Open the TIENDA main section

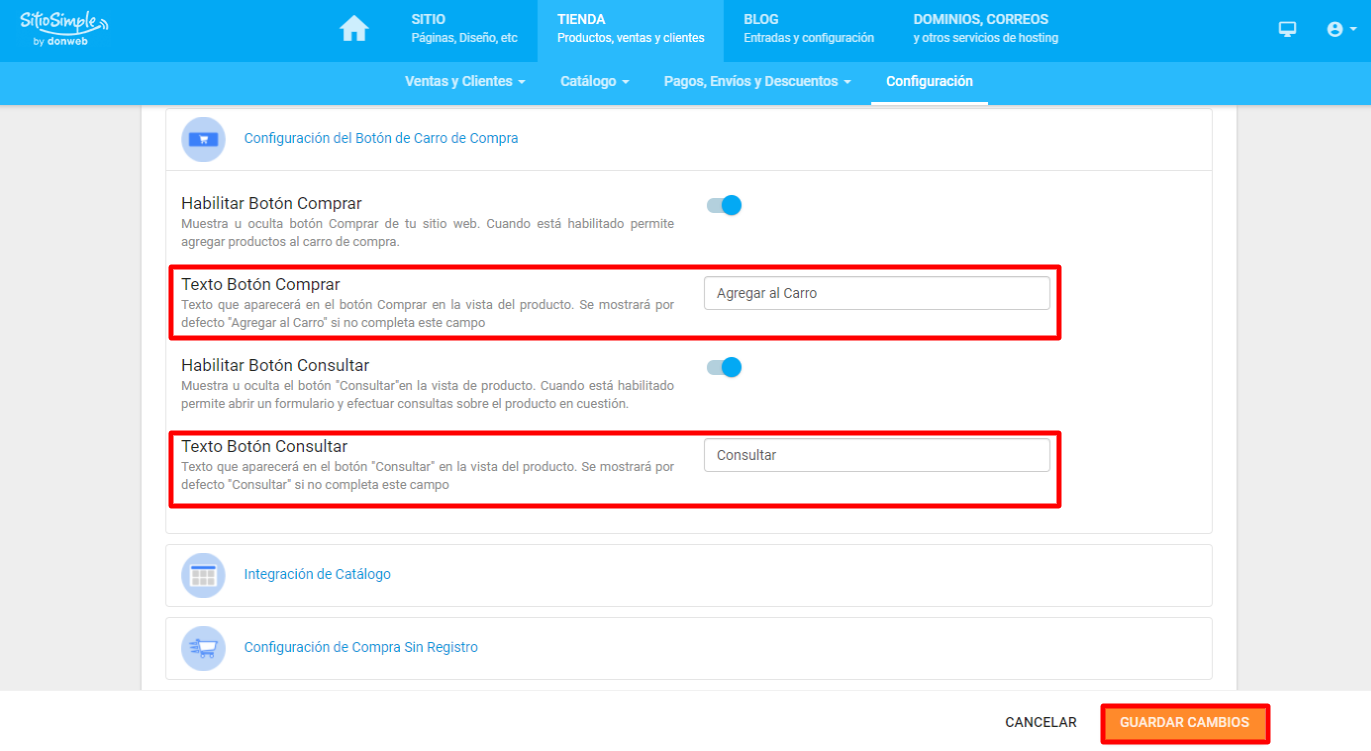coord(631,29)
